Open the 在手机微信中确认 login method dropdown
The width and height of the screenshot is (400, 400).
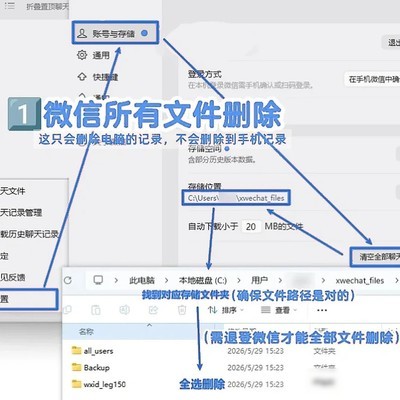coord(373,79)
